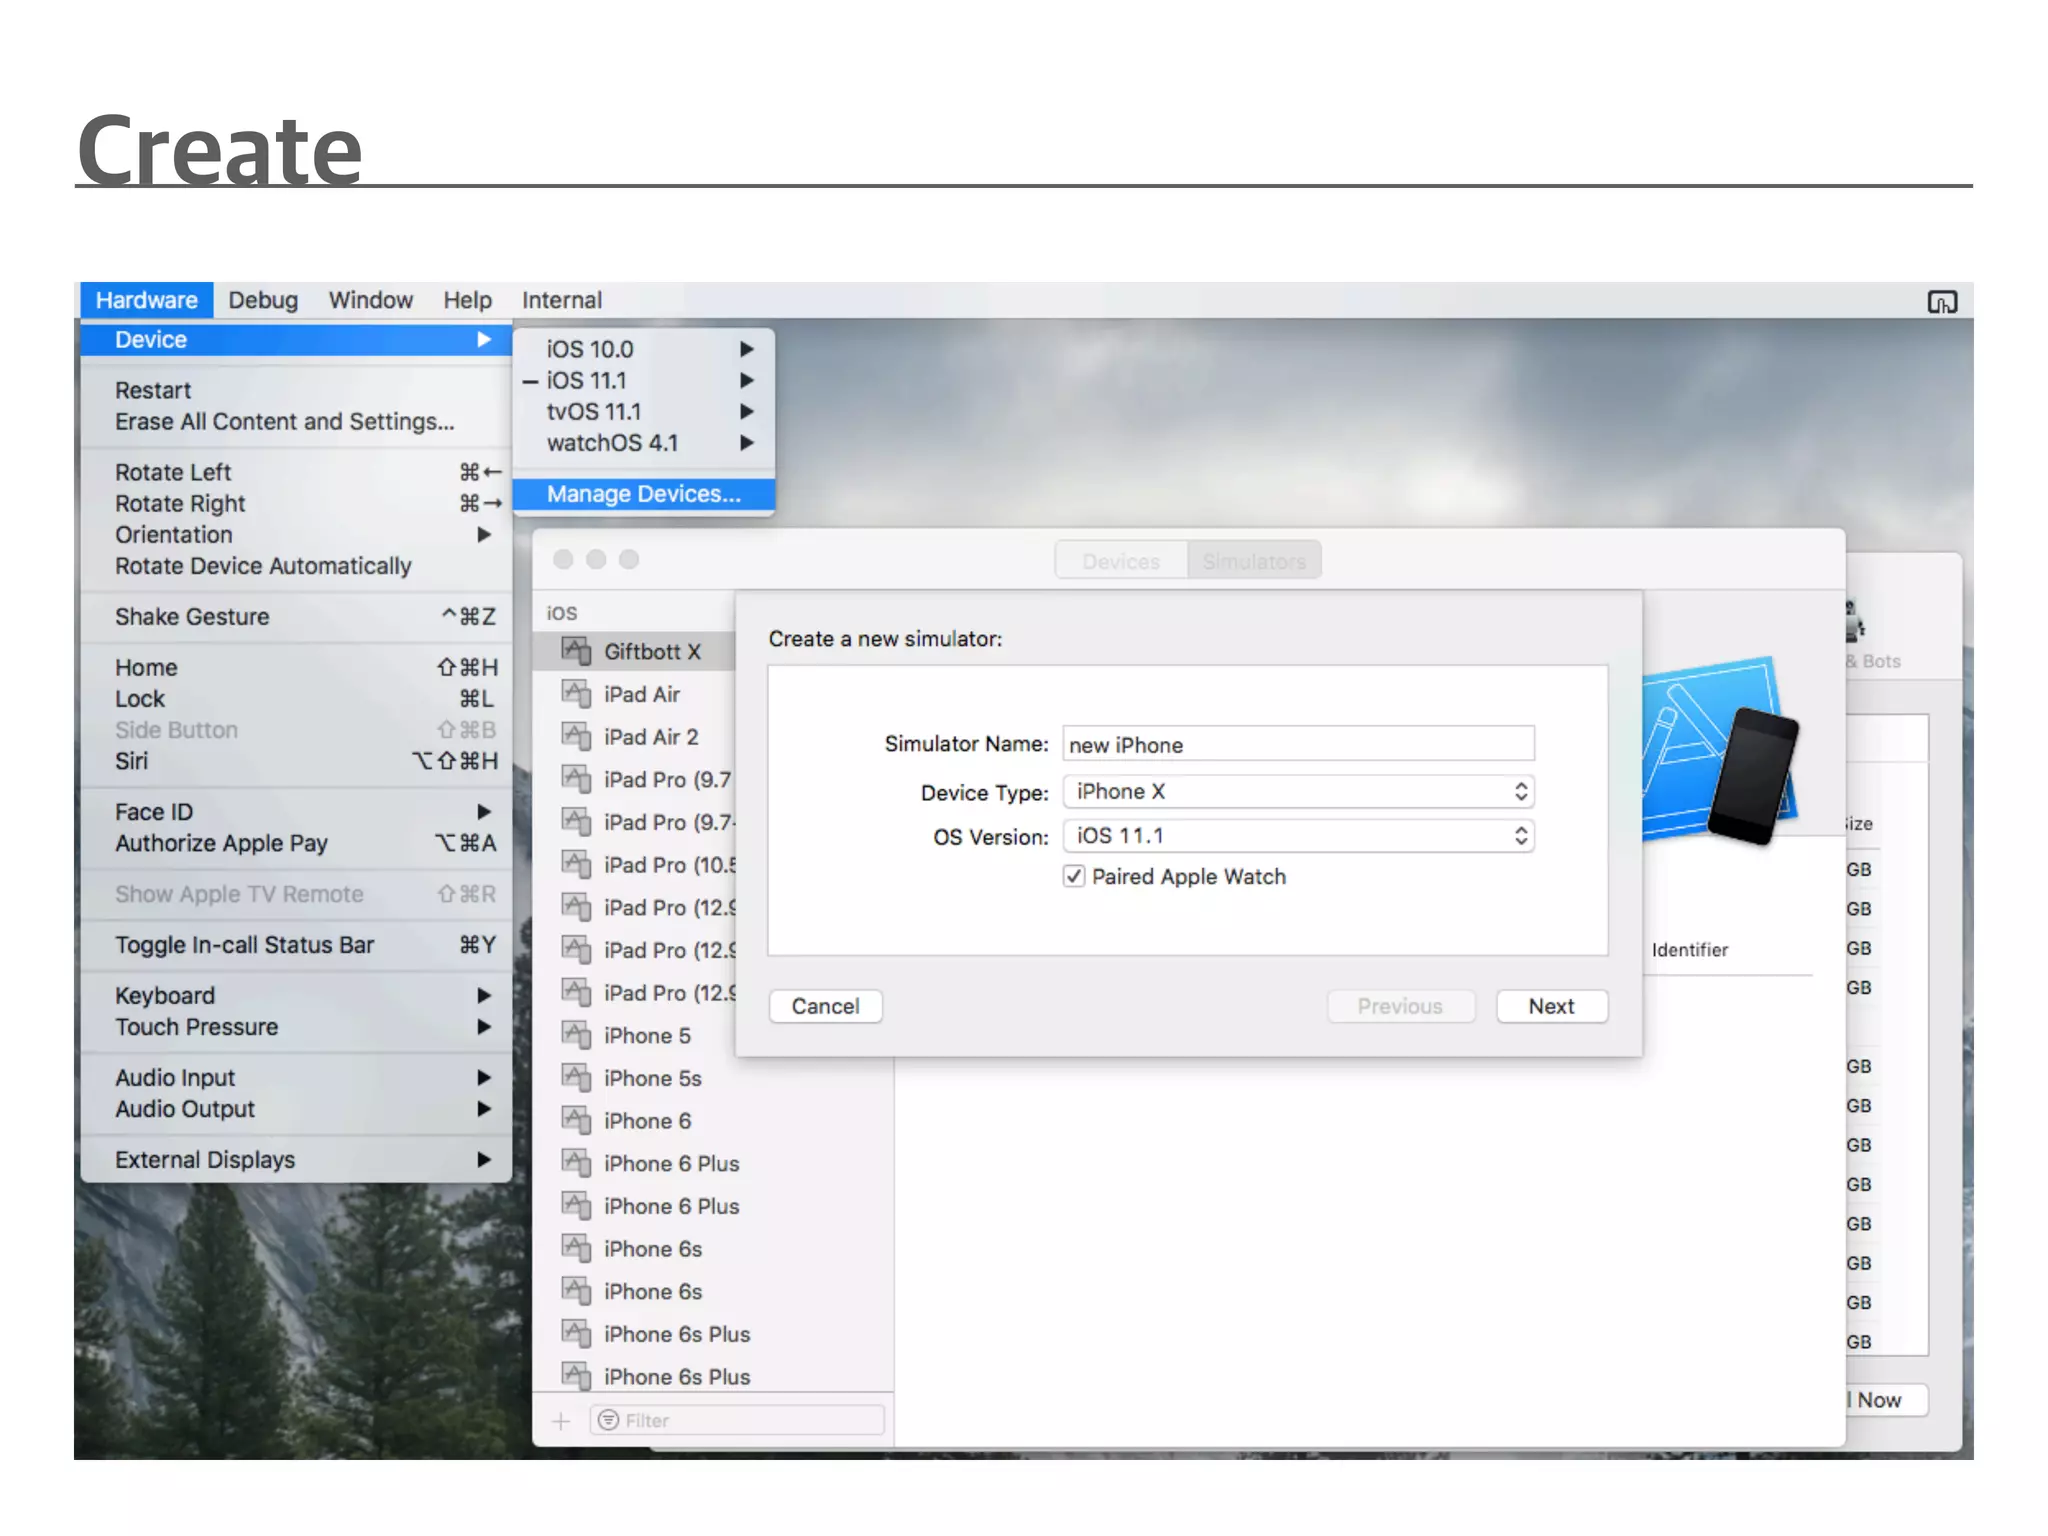The width and height of the screenshot is (2048, 1536).
Task: Switch to the Simulators tab
Action: coord(1254,562)
